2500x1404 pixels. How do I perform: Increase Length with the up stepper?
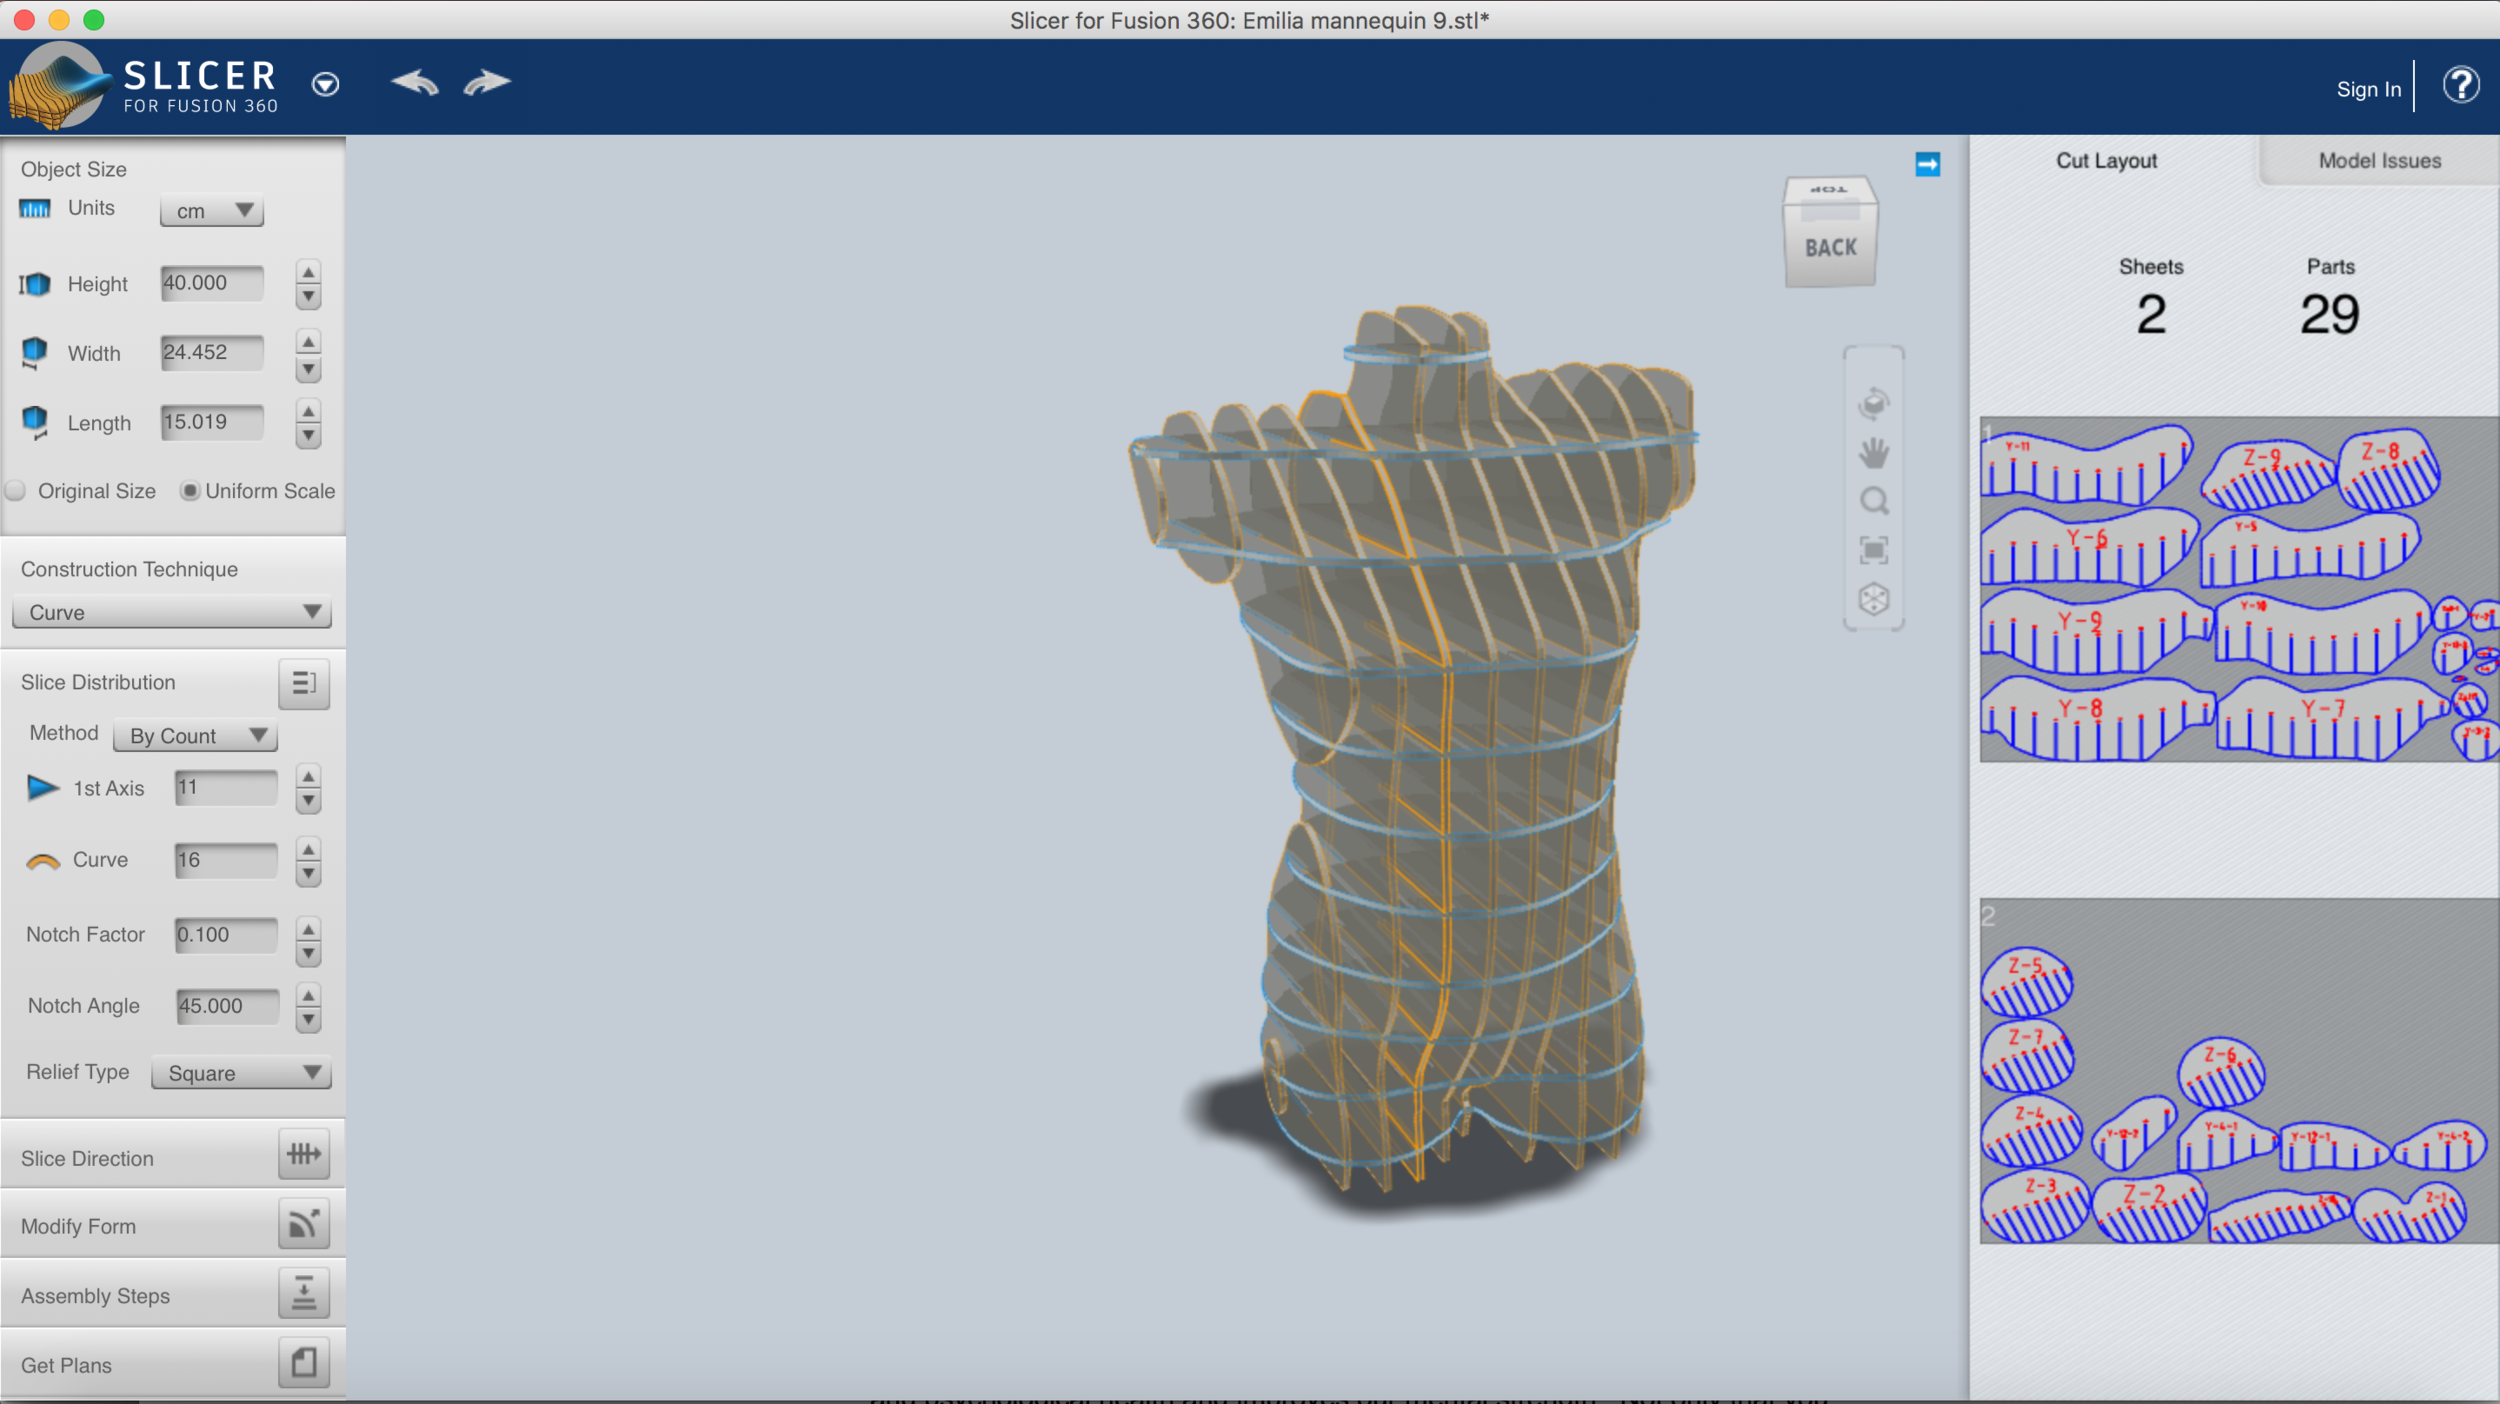point(308,412)
